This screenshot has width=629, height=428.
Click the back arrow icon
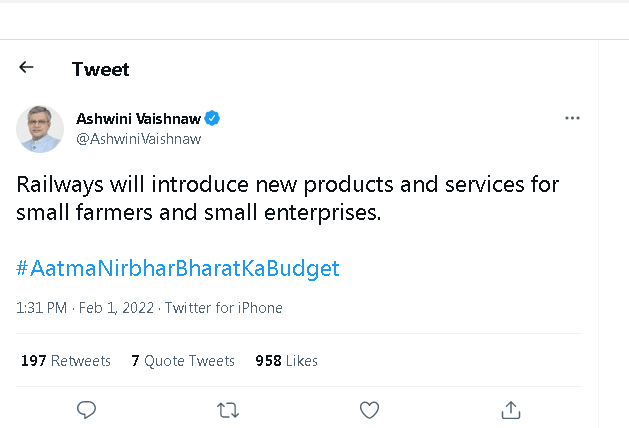(x=26, y=68)
